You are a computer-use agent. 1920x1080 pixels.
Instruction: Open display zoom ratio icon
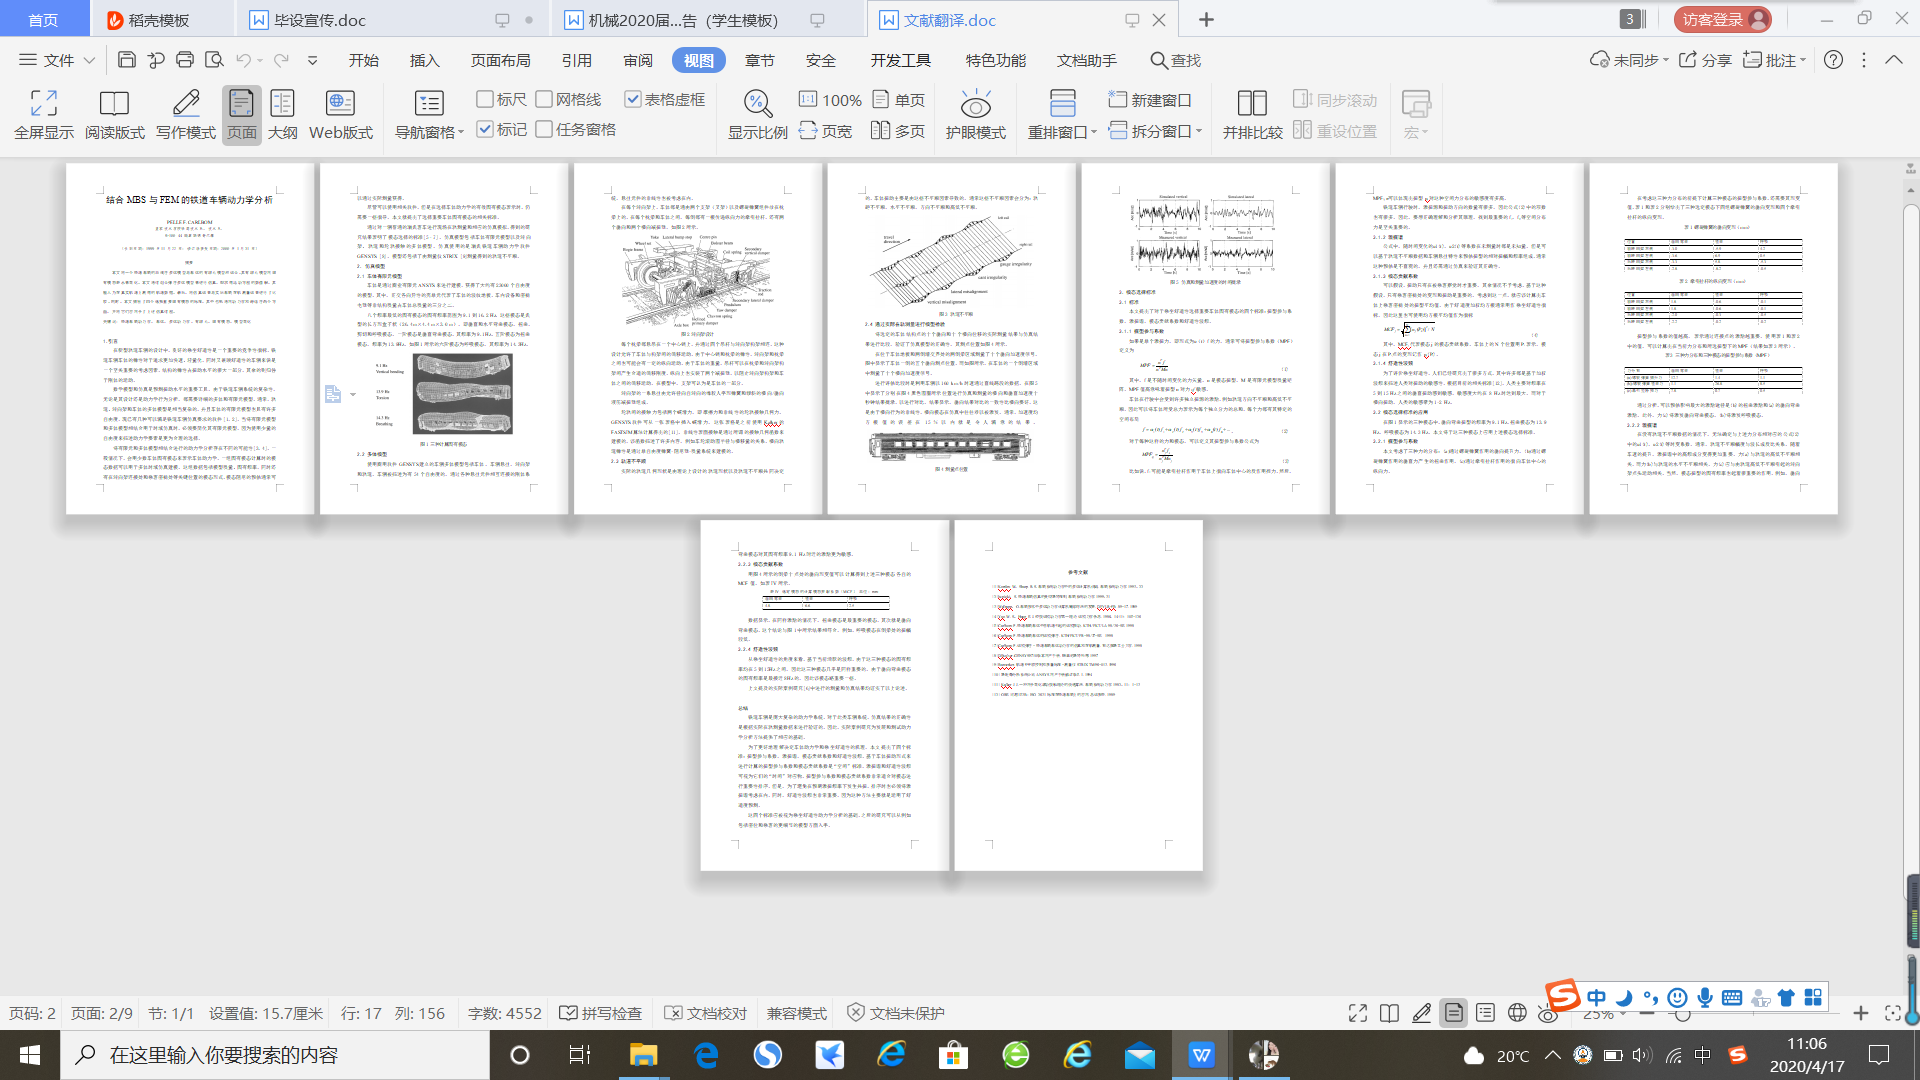tap(757, 103)
